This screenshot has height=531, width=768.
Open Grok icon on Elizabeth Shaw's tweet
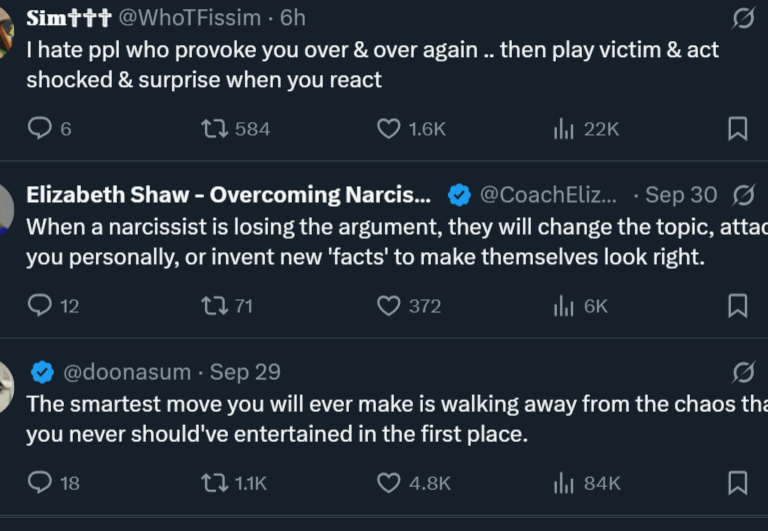point(743,195)
